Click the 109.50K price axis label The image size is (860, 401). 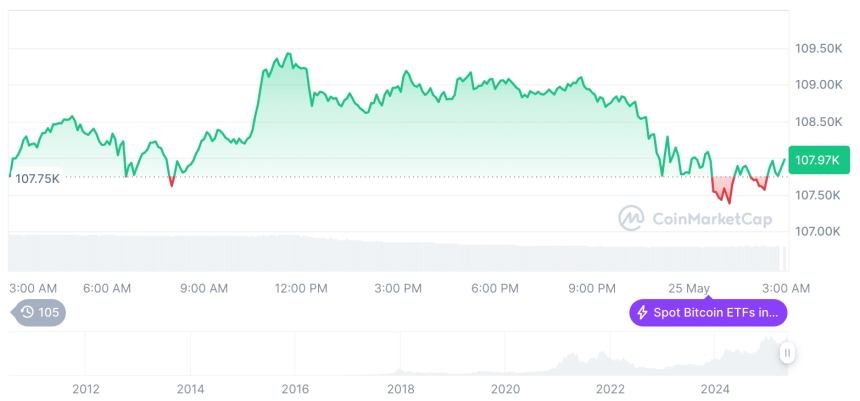pyautogui.click(x=817, y=48)
